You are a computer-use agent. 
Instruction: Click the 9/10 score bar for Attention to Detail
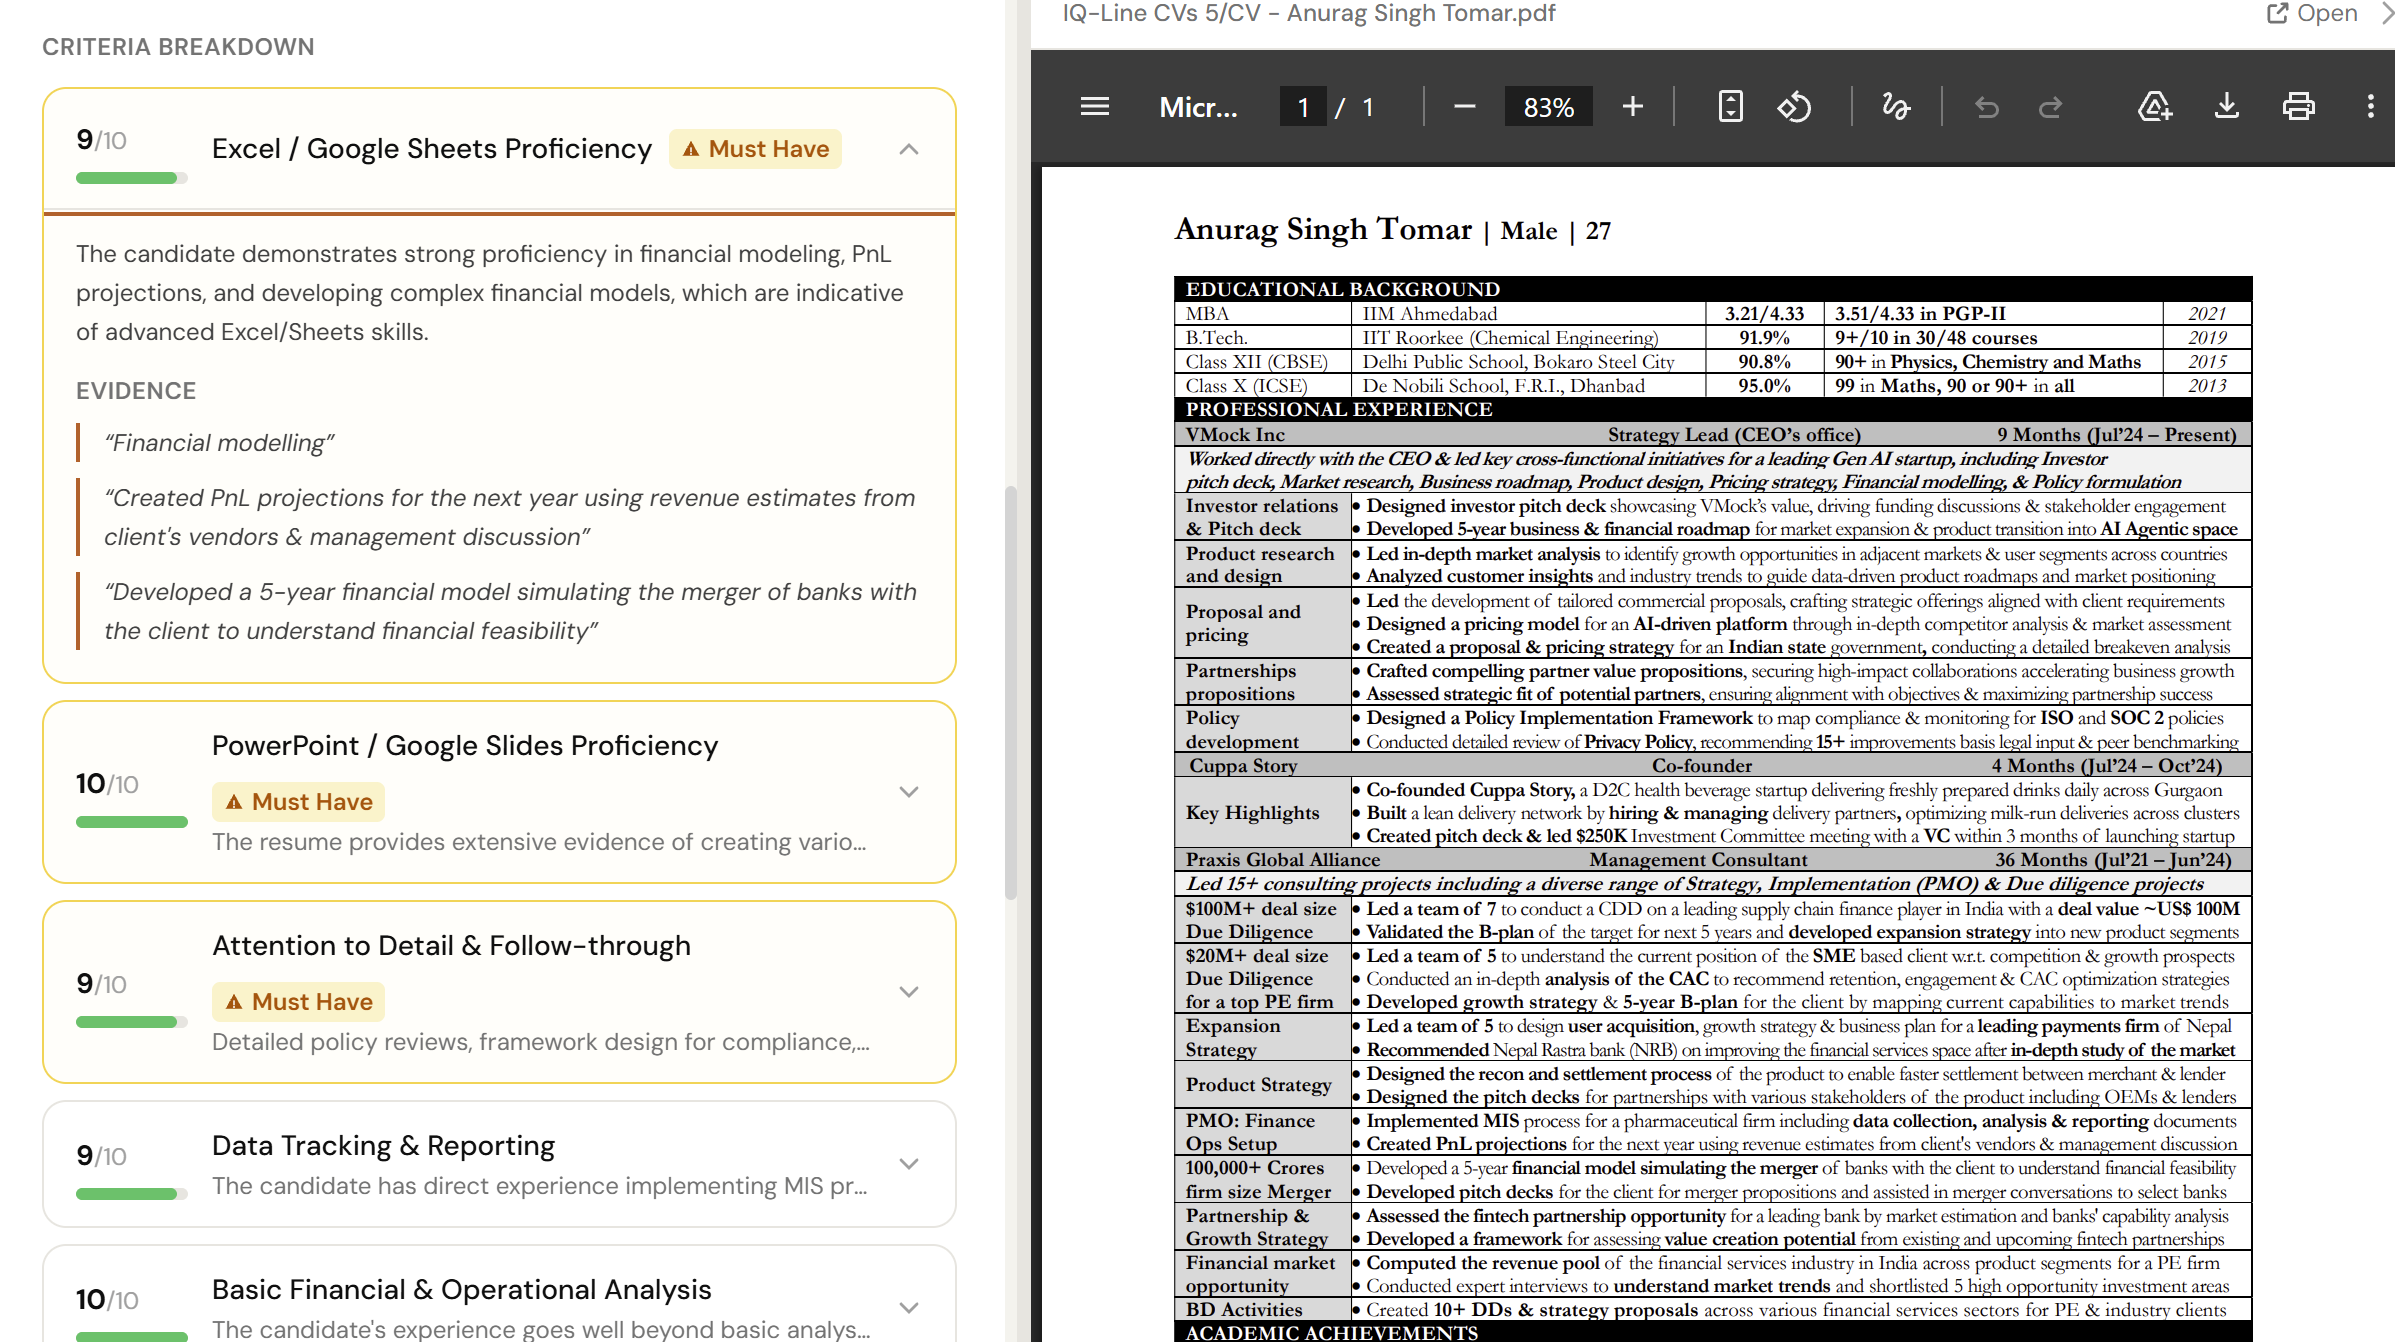coord(131,1022)
